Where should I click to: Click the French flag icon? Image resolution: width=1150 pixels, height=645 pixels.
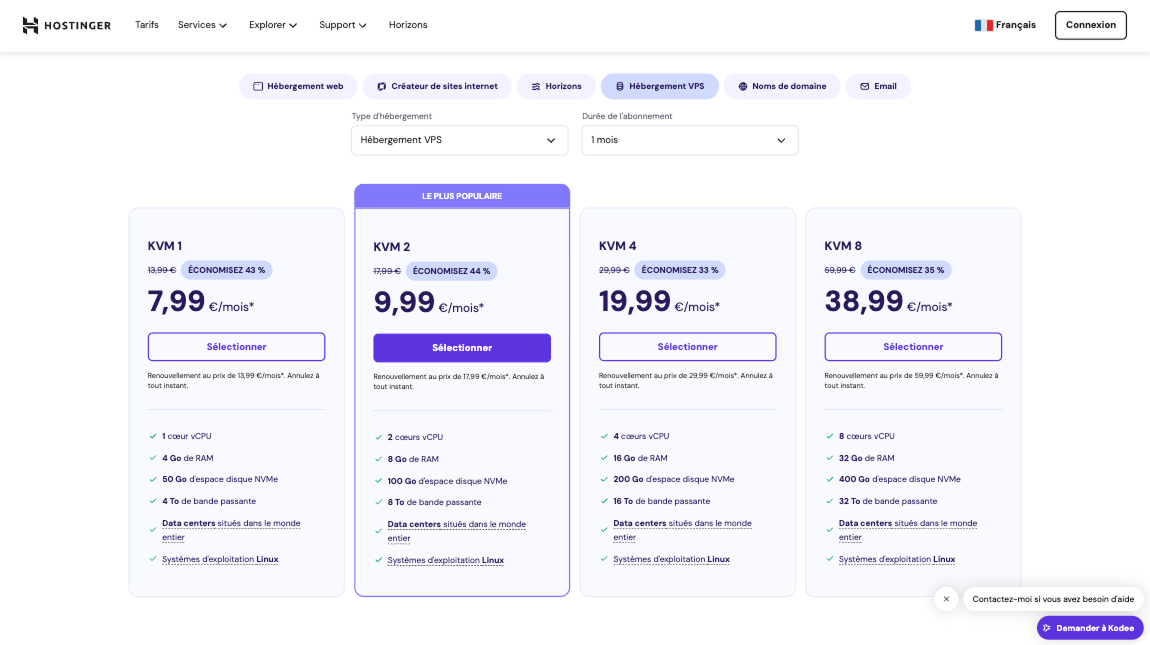click(984, 25)
